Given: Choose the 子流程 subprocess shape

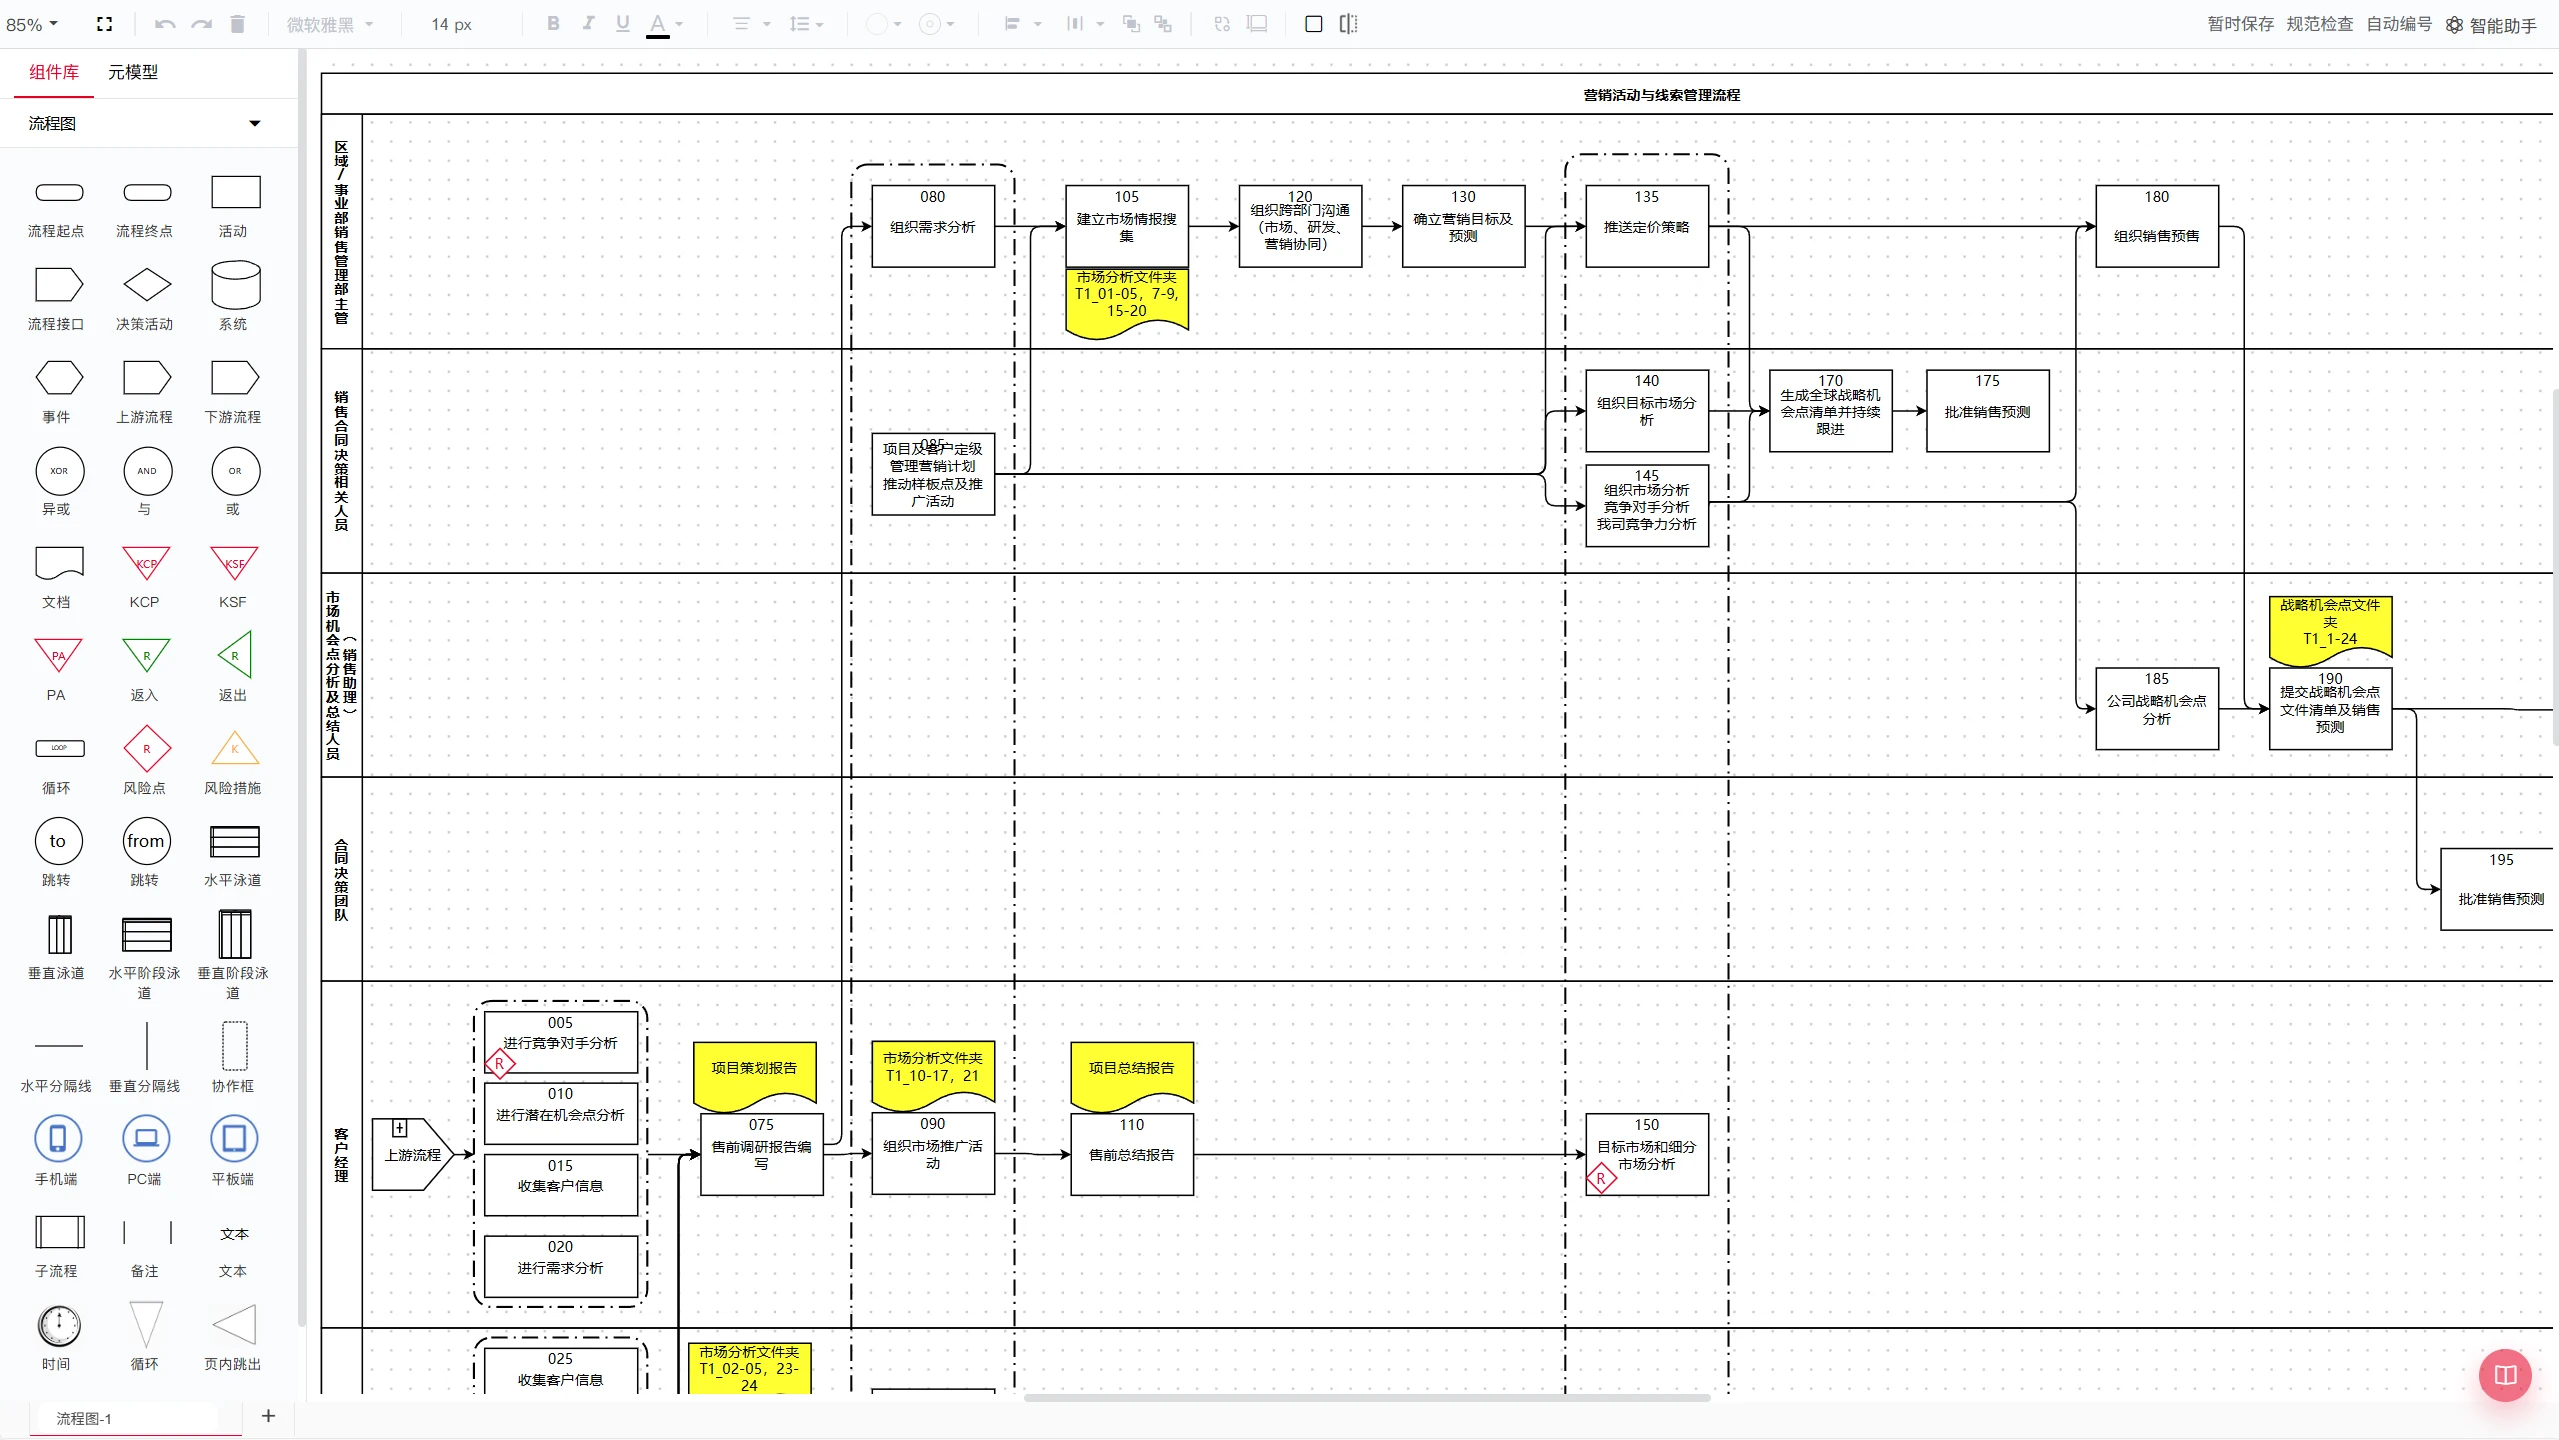Looking at the screenshot, I should click(x=59, y=1232).
